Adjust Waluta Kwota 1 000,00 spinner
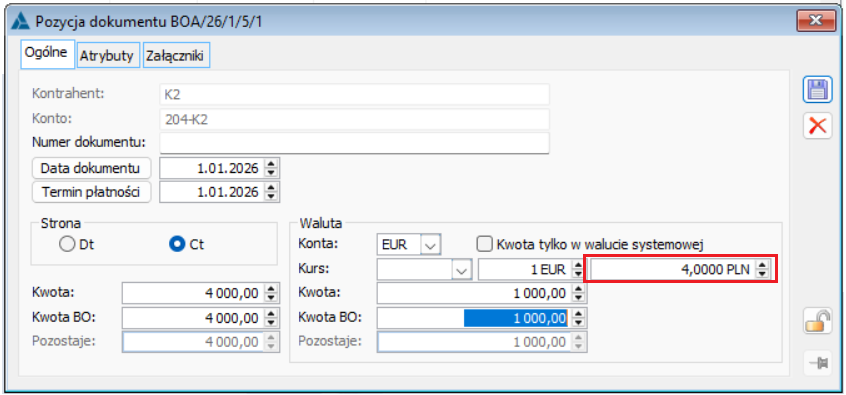This screenshot has width=846, height=395. pyautogui.click(x=578, y=294)
